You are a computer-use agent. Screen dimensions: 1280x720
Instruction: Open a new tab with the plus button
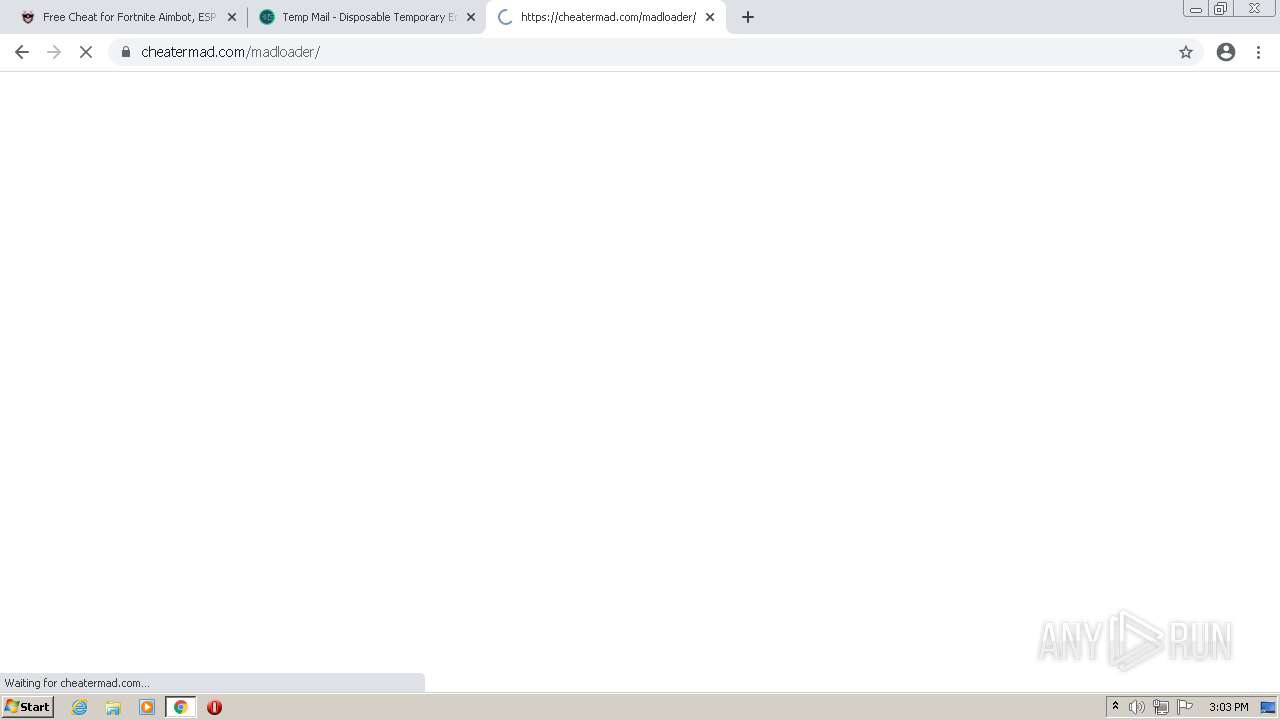pyautogui.click(x=748, y=17)
